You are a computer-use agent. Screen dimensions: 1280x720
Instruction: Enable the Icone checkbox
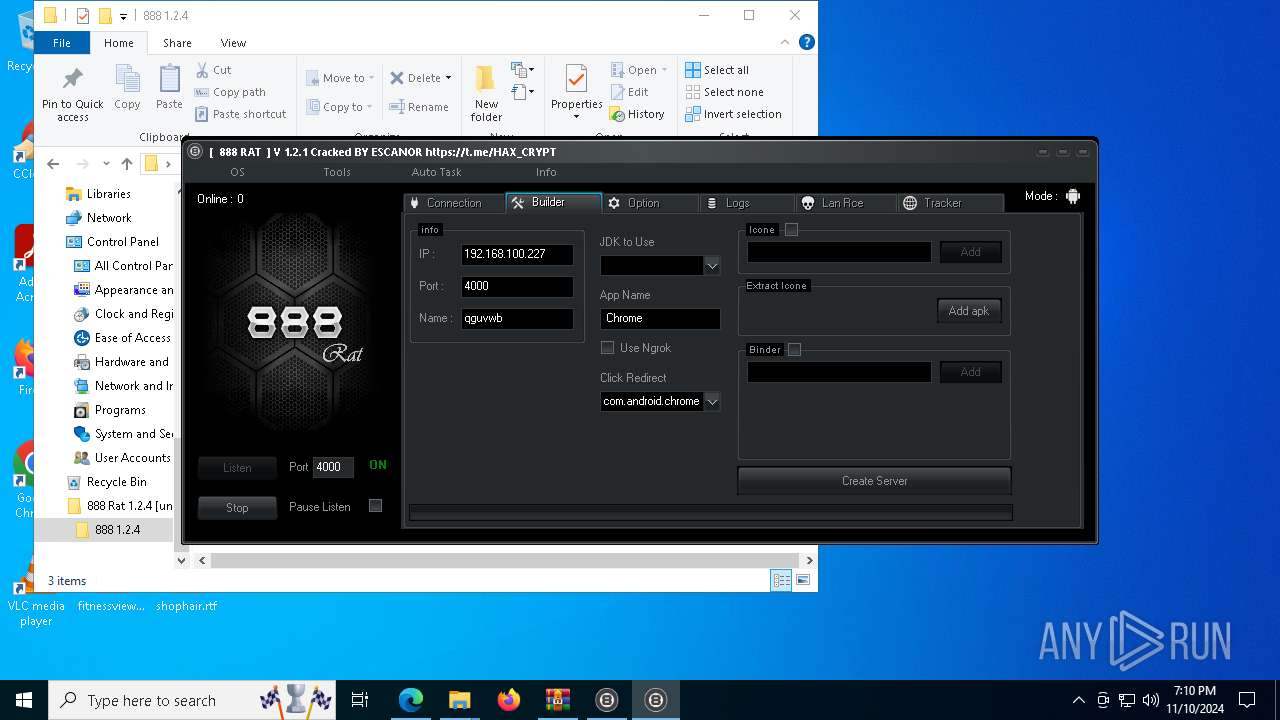[791, 230]
